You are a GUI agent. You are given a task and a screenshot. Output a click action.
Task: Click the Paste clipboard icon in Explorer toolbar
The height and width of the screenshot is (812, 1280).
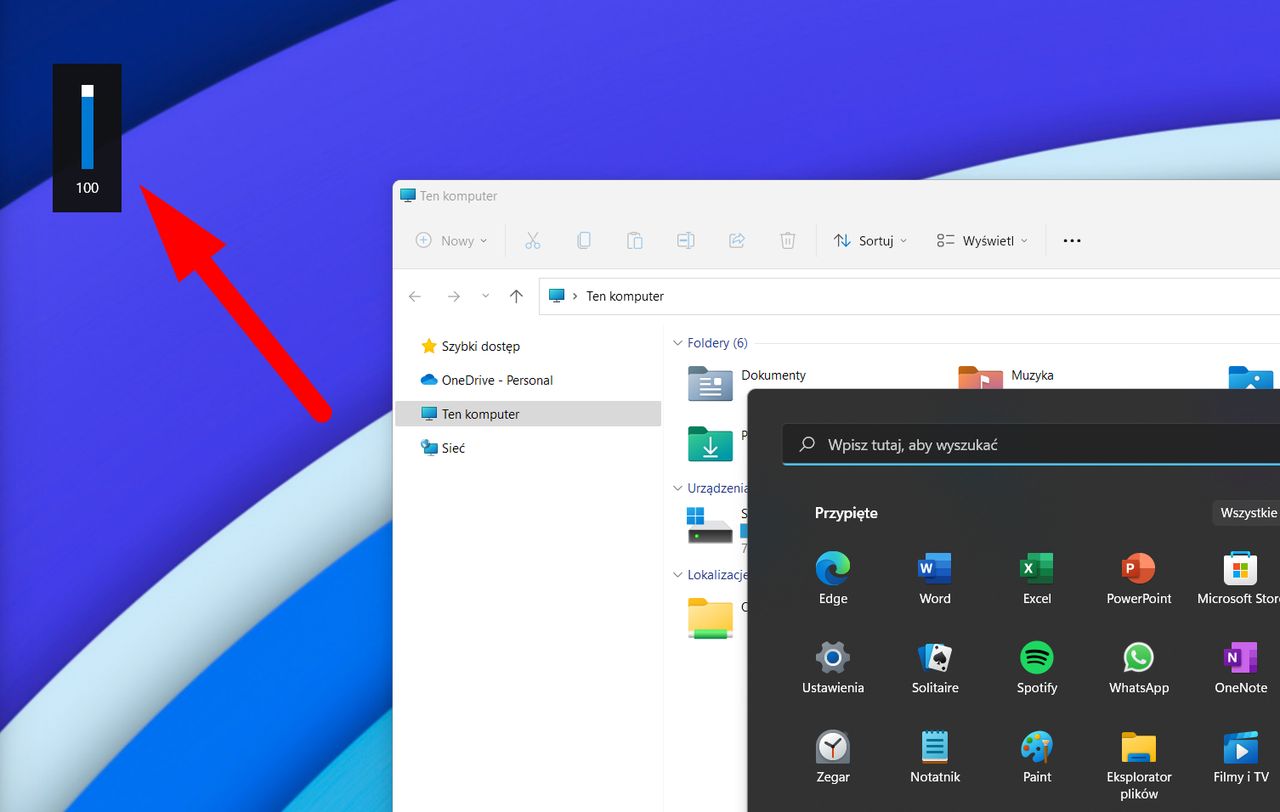[x=635, y=240]
